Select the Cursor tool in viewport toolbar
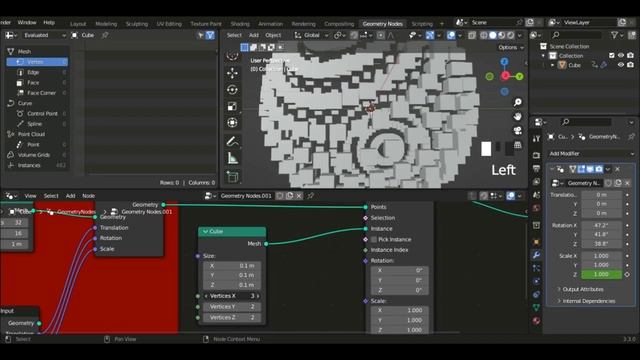 [233, 56]
